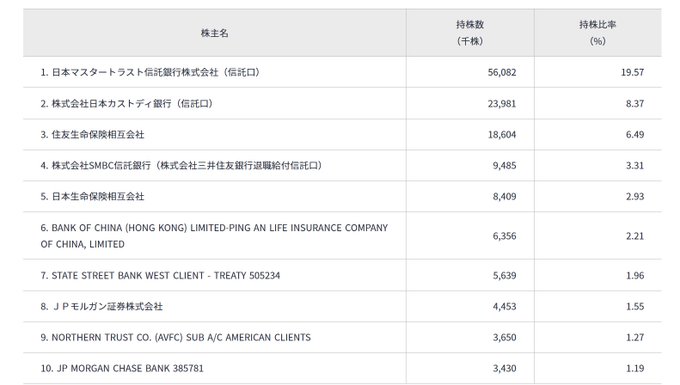Click the 持株比率 (%) column header
Image resolution: width=680 pixels, height=385 pixels.
click(598, 33)
